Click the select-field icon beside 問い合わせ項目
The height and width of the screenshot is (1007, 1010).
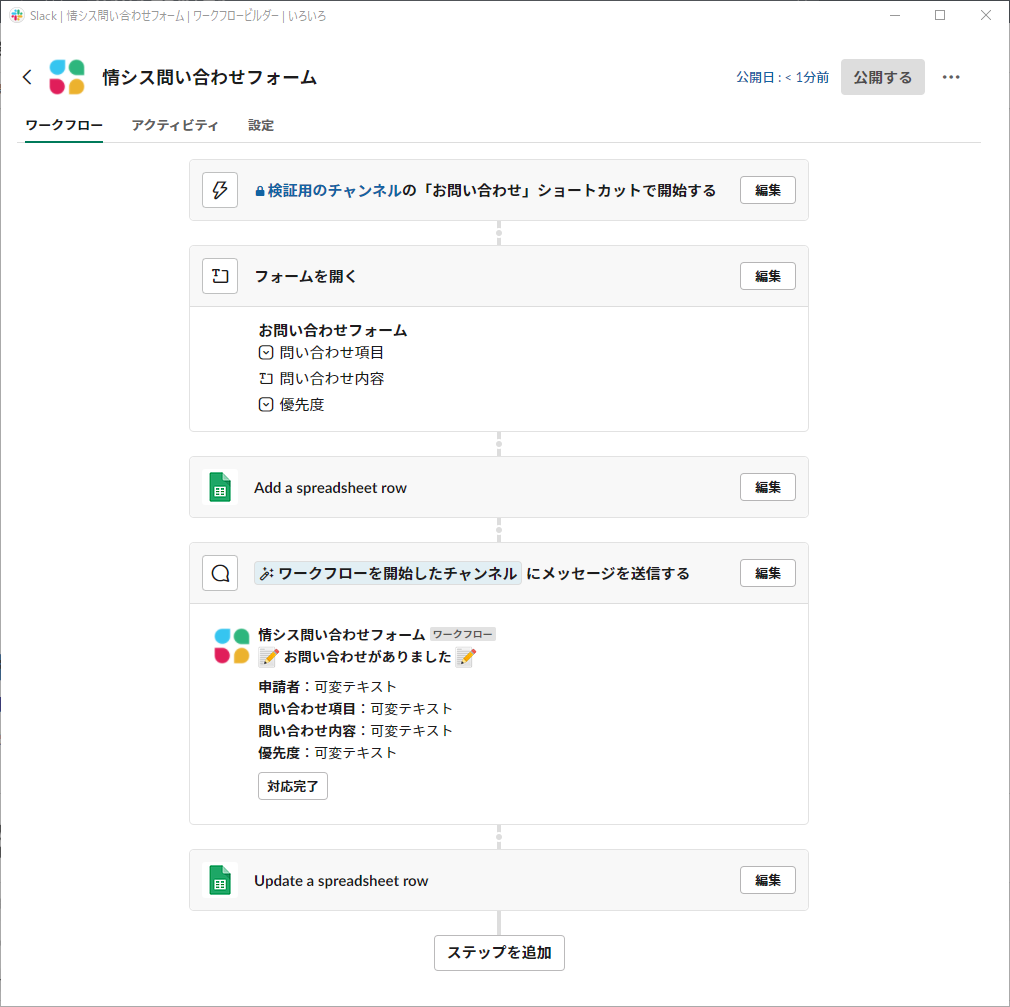click(265, 352)
